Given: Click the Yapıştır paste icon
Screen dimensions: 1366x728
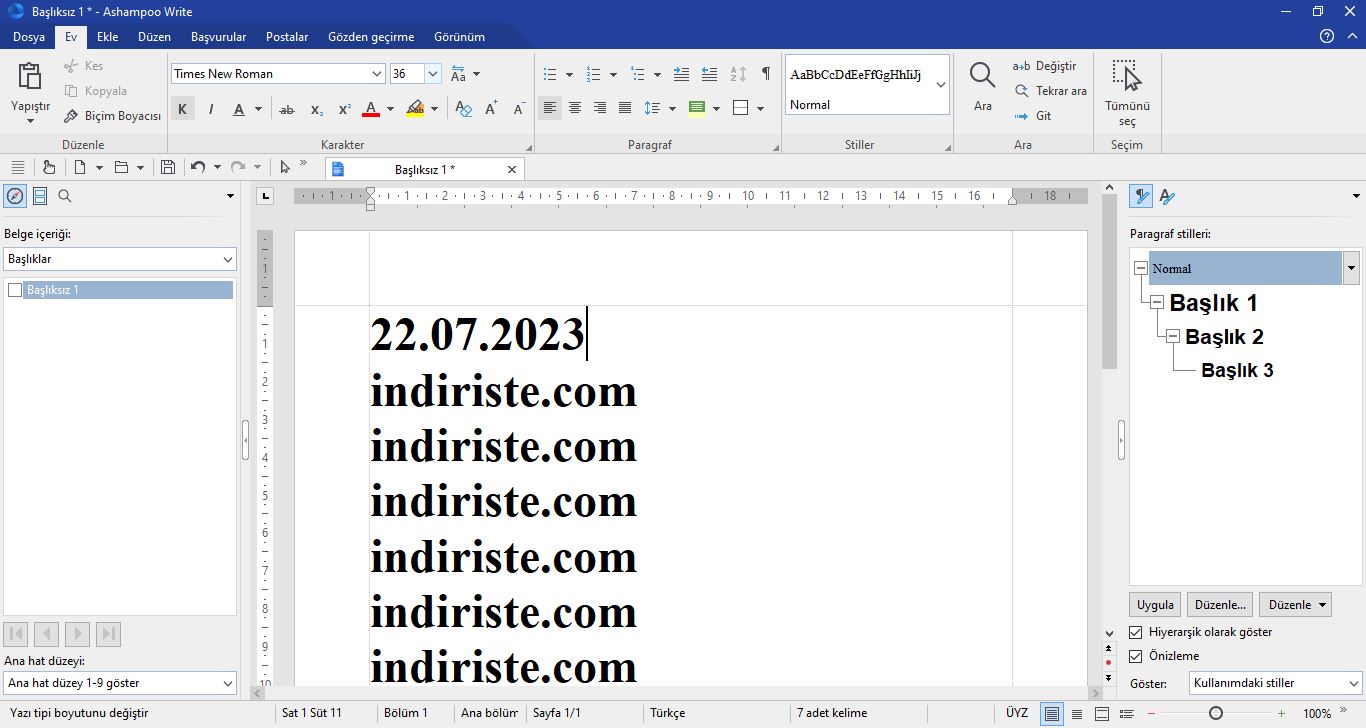Looking at the screenshot, I should click(30, 76).
